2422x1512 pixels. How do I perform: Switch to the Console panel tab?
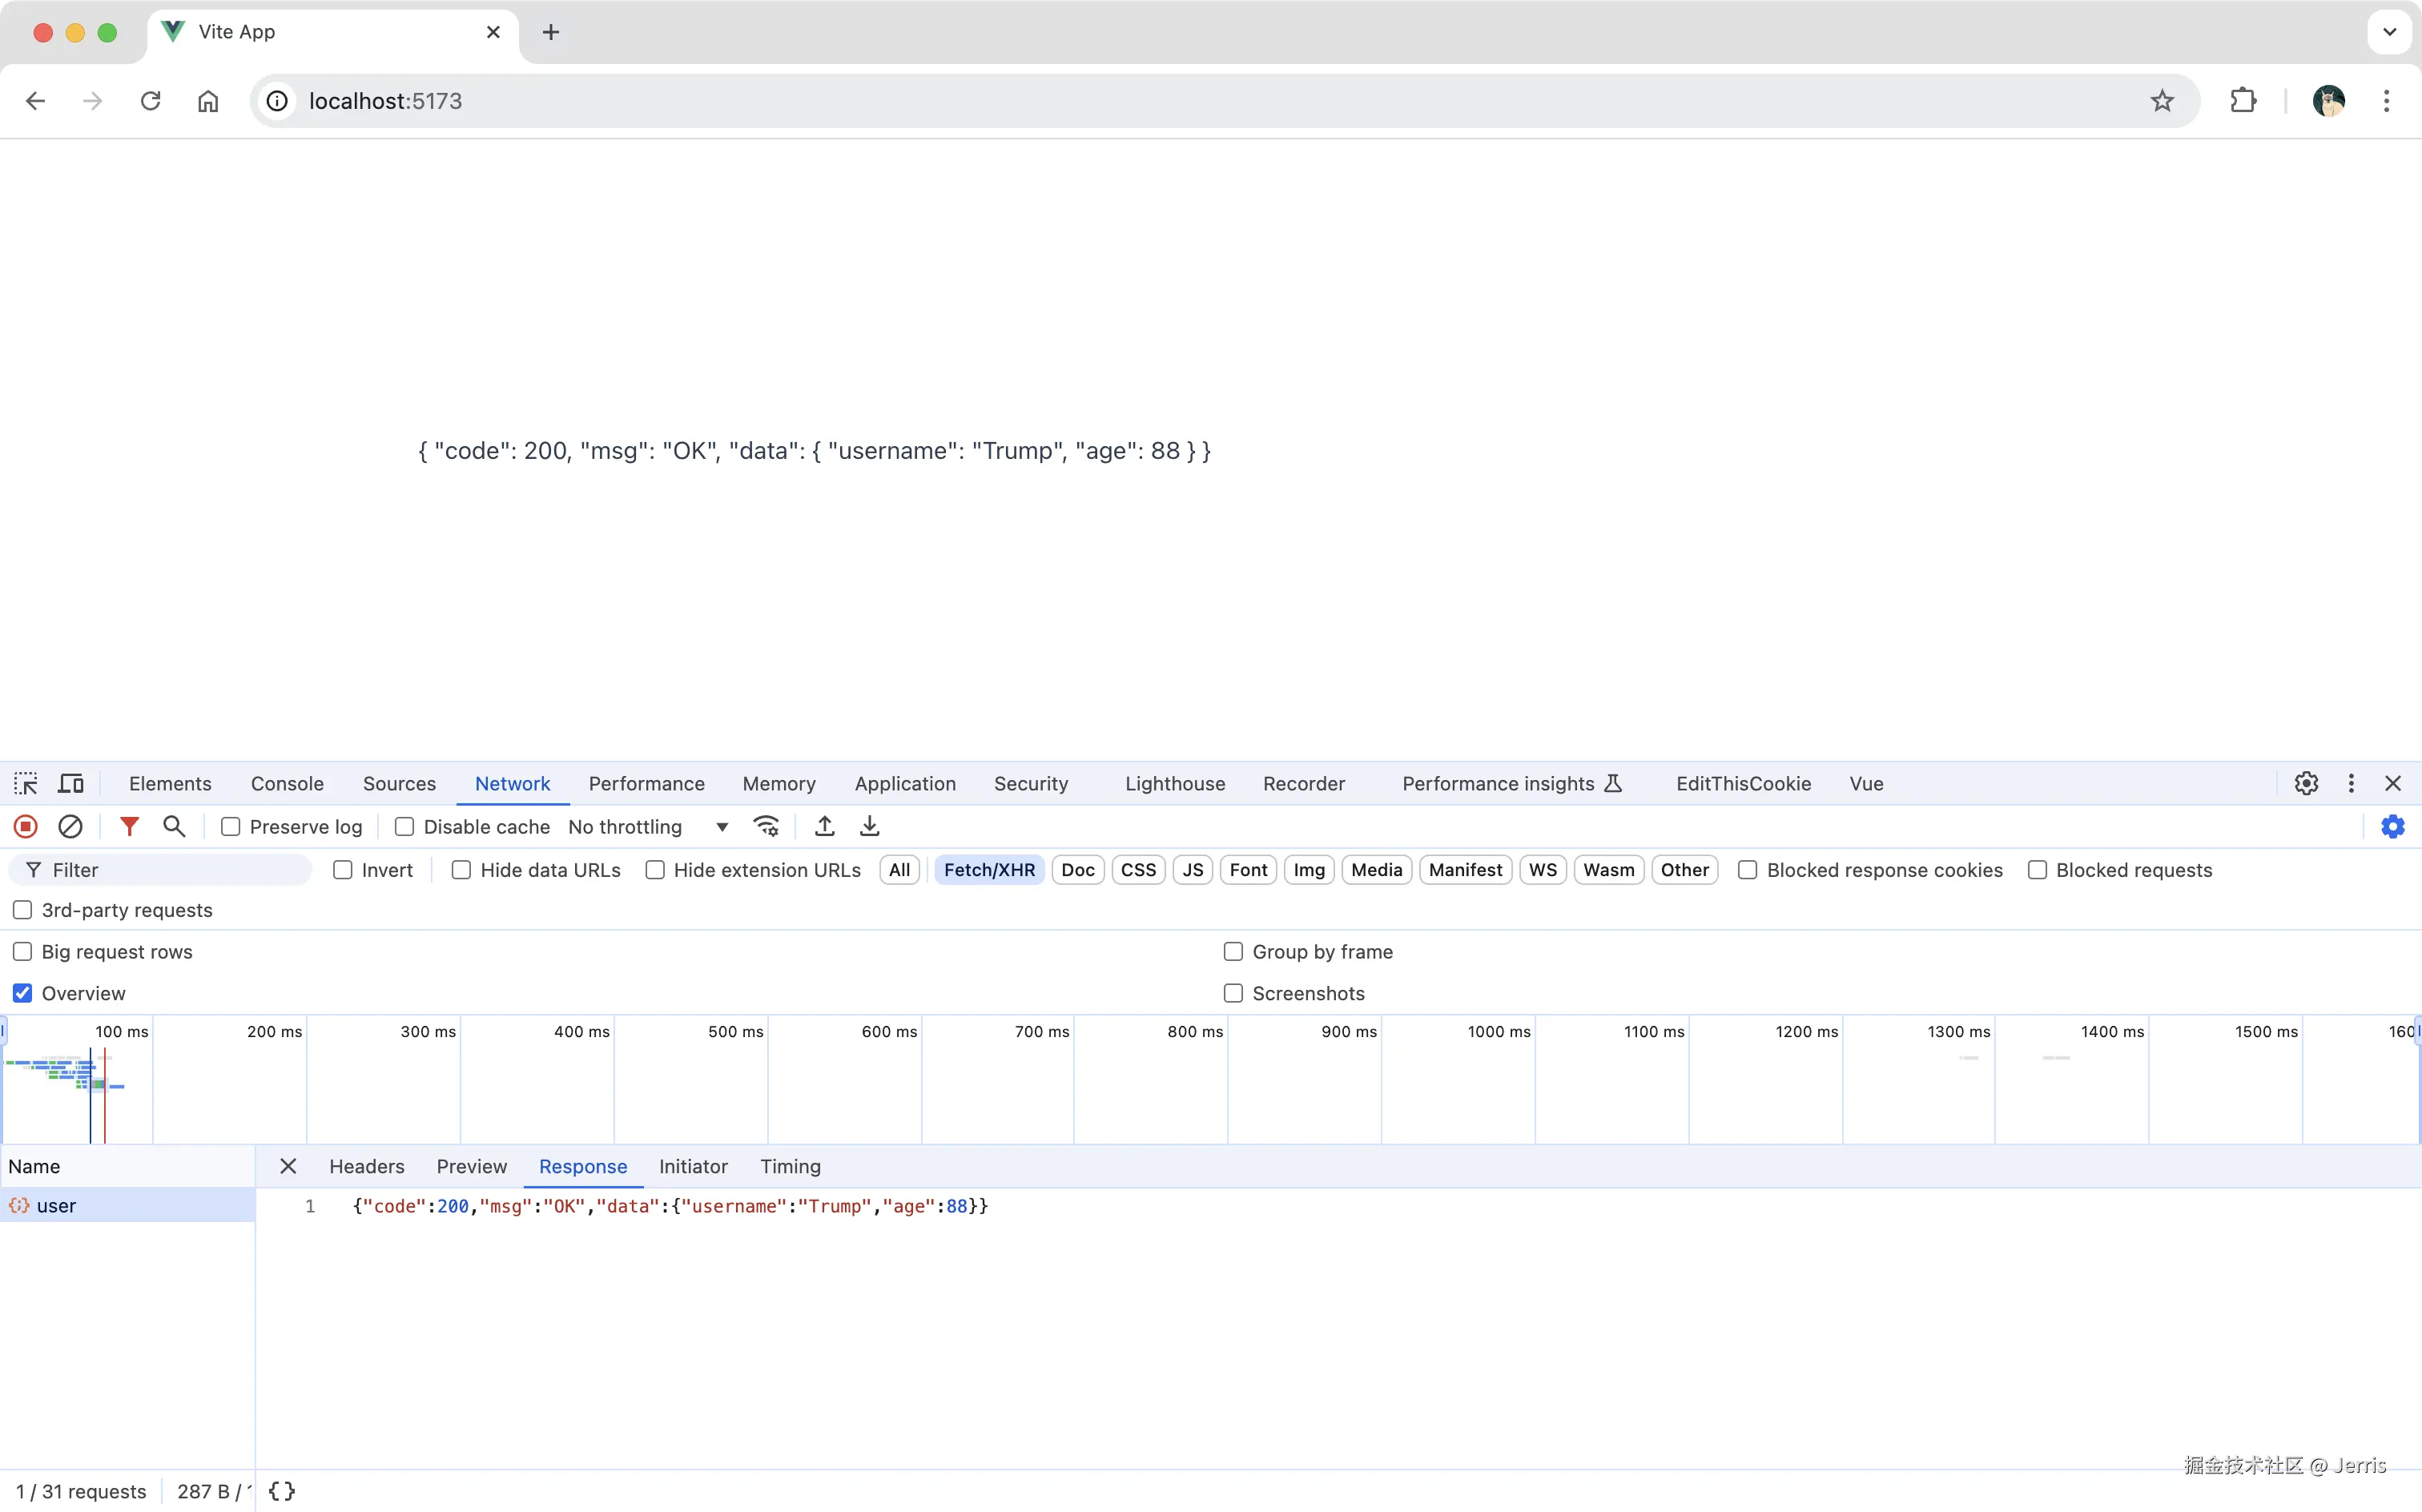(287, 783)
